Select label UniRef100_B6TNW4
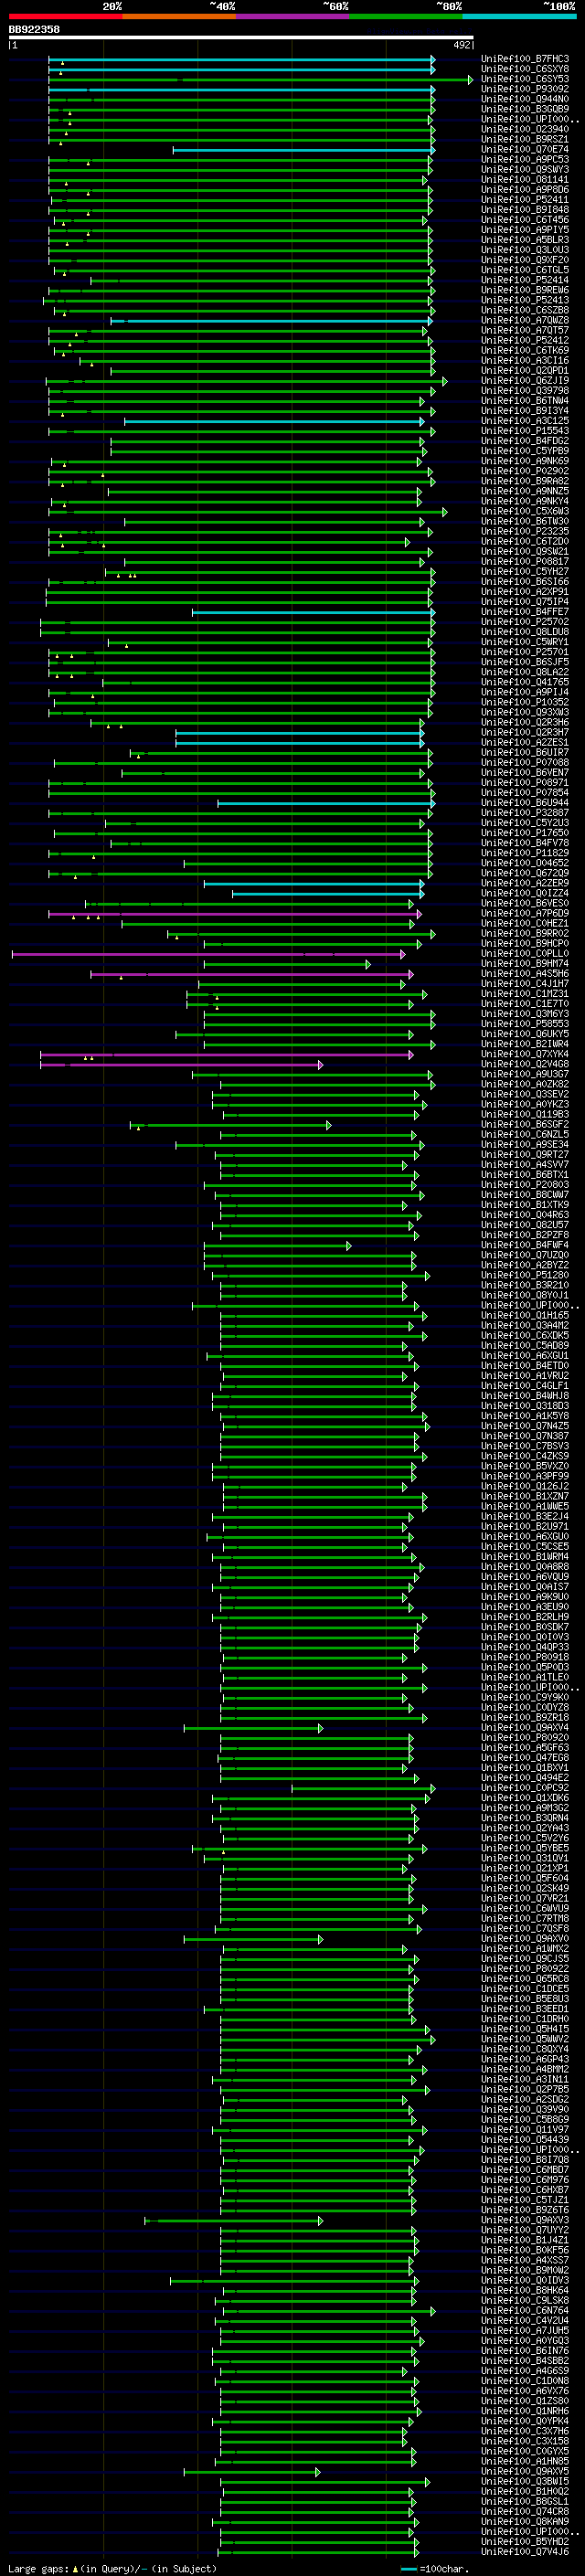This screenshot has height=2576, width=585. pos(525,401)
